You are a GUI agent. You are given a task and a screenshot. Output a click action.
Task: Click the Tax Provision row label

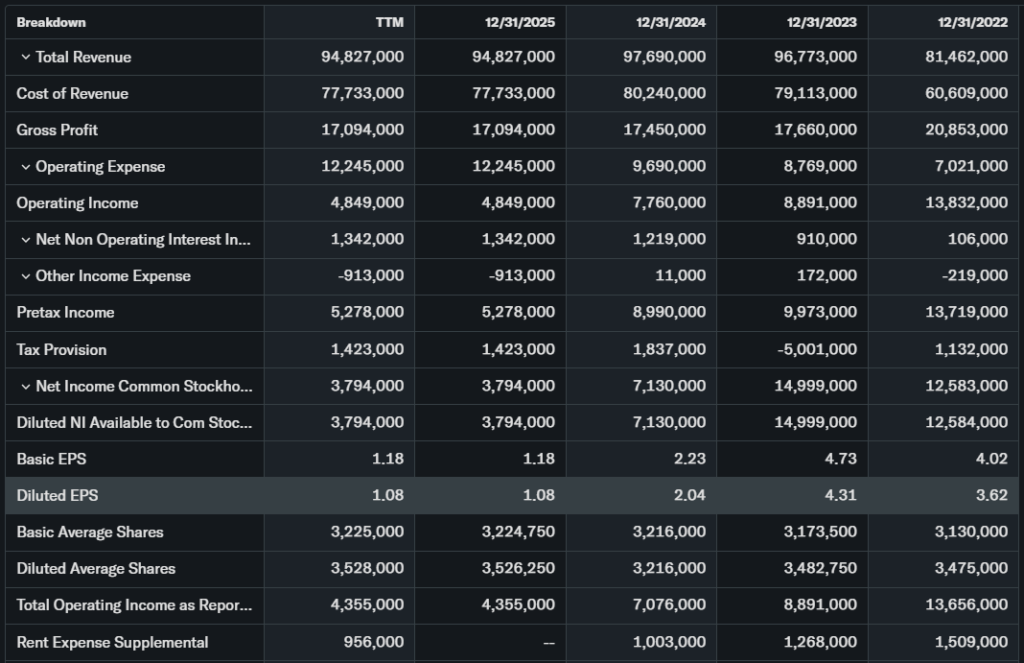[61, 350]
